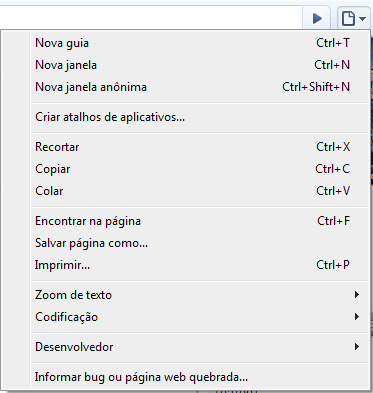
Task: Open a Nova guia
Action: (200, 43)
